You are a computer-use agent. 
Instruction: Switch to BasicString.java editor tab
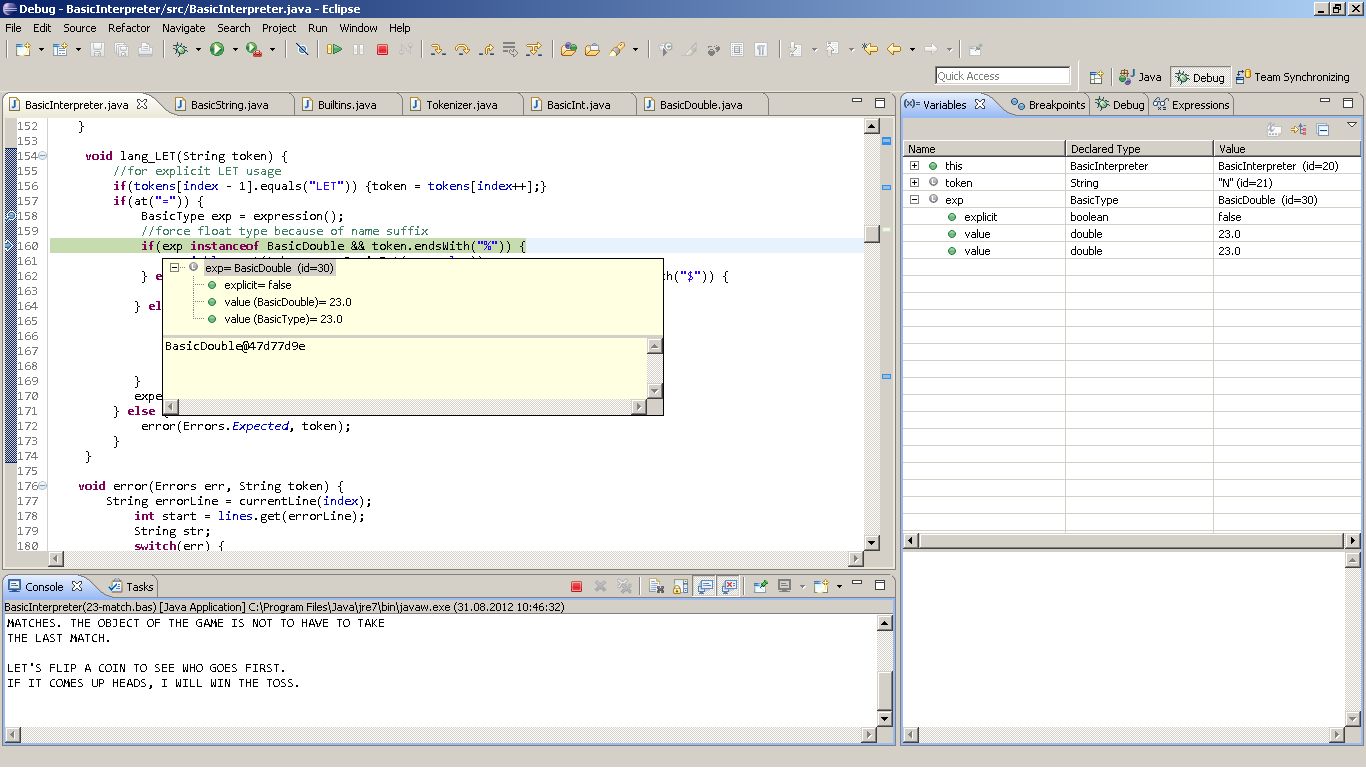[x=229, y=105]
